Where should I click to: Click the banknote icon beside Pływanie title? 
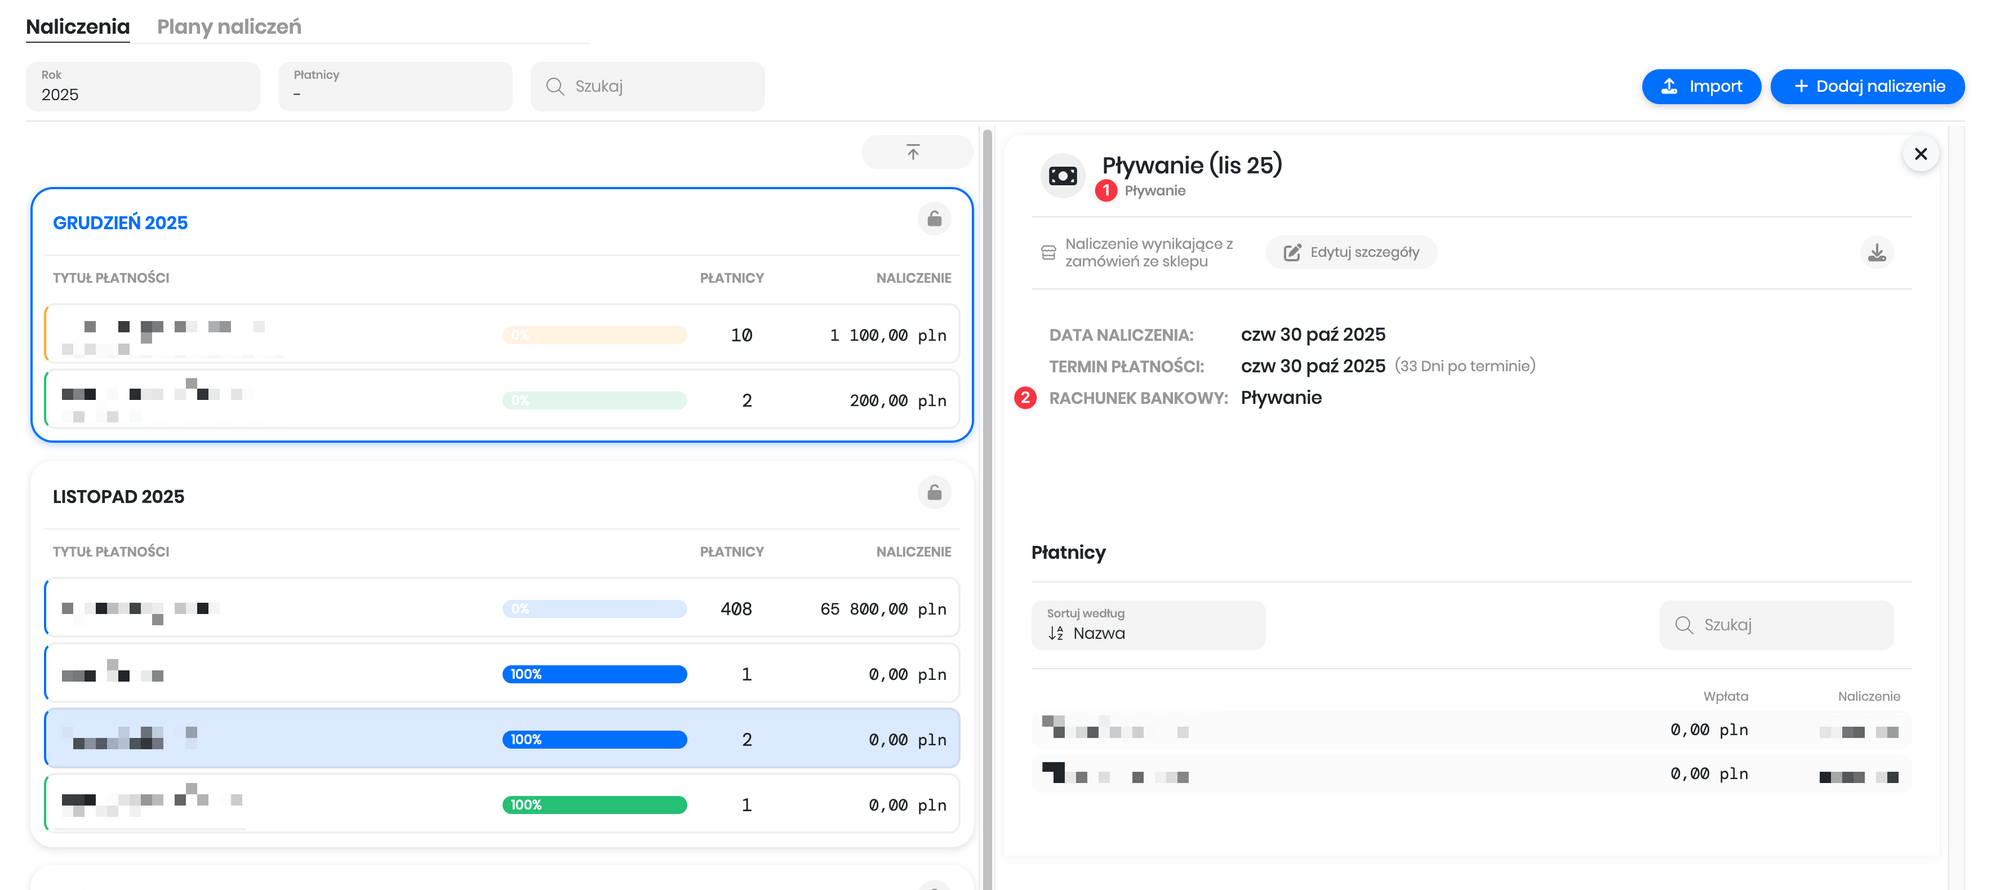coord(1062,176)
